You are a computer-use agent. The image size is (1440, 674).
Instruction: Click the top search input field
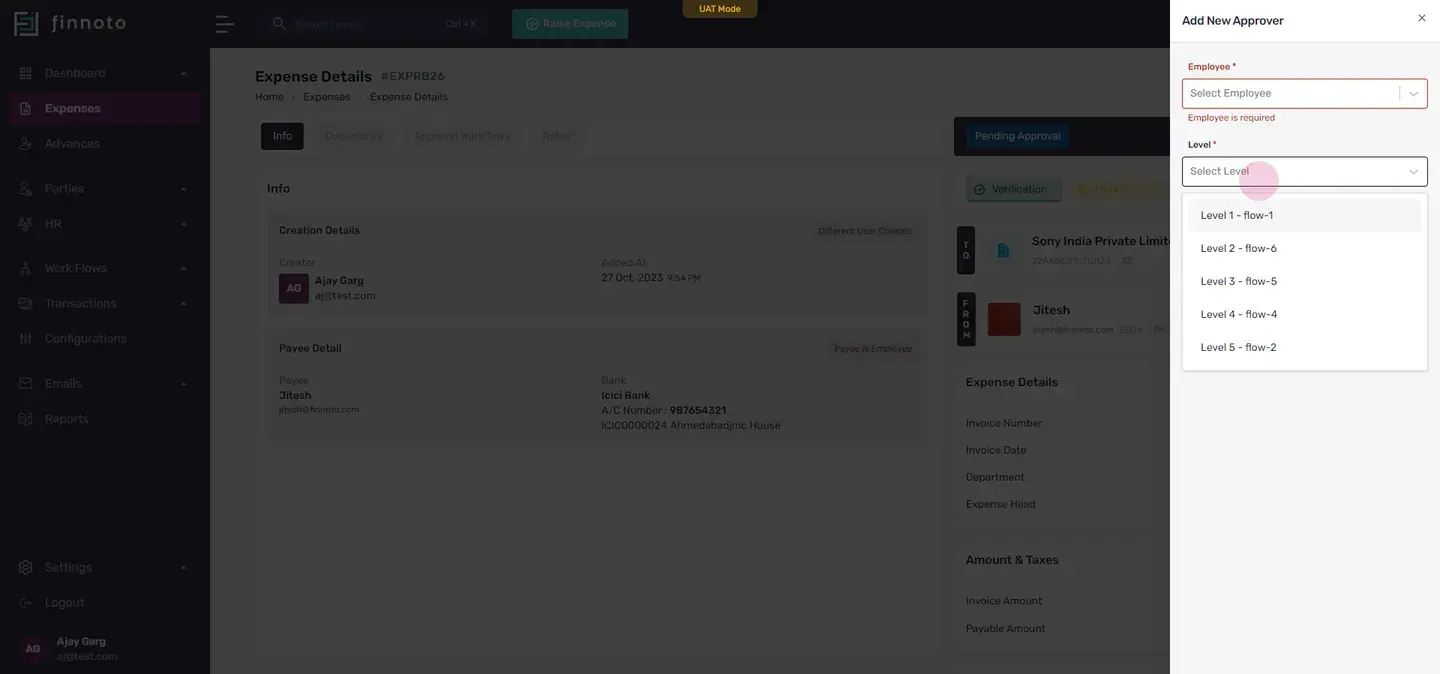[x=376, y=24]
